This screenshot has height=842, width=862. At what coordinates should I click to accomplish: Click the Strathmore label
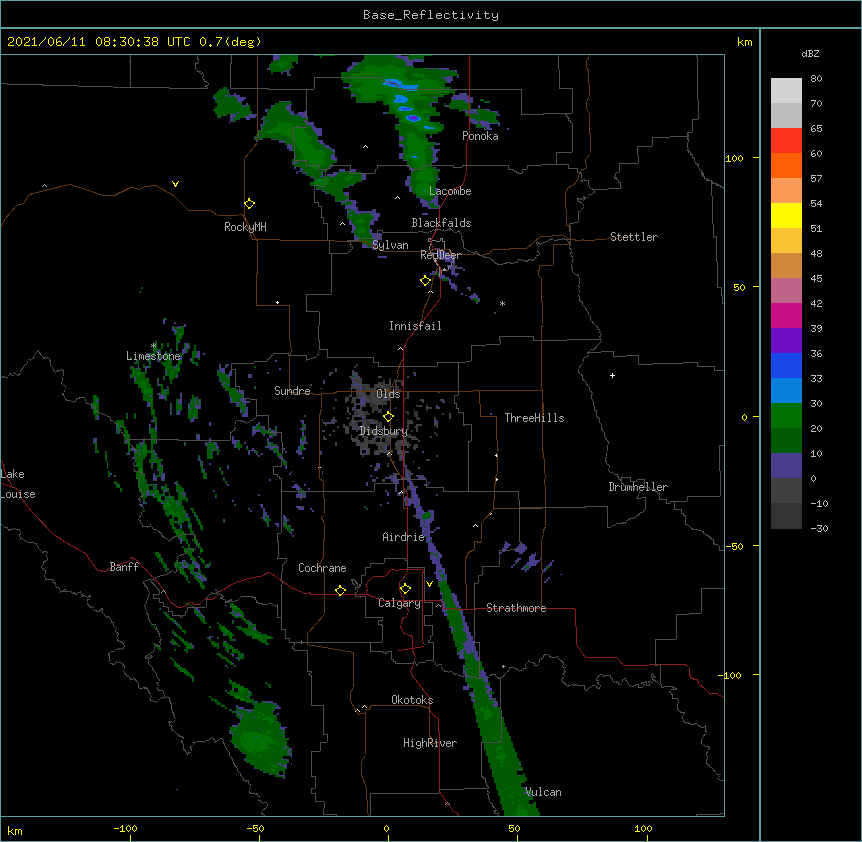pos(516,608)
